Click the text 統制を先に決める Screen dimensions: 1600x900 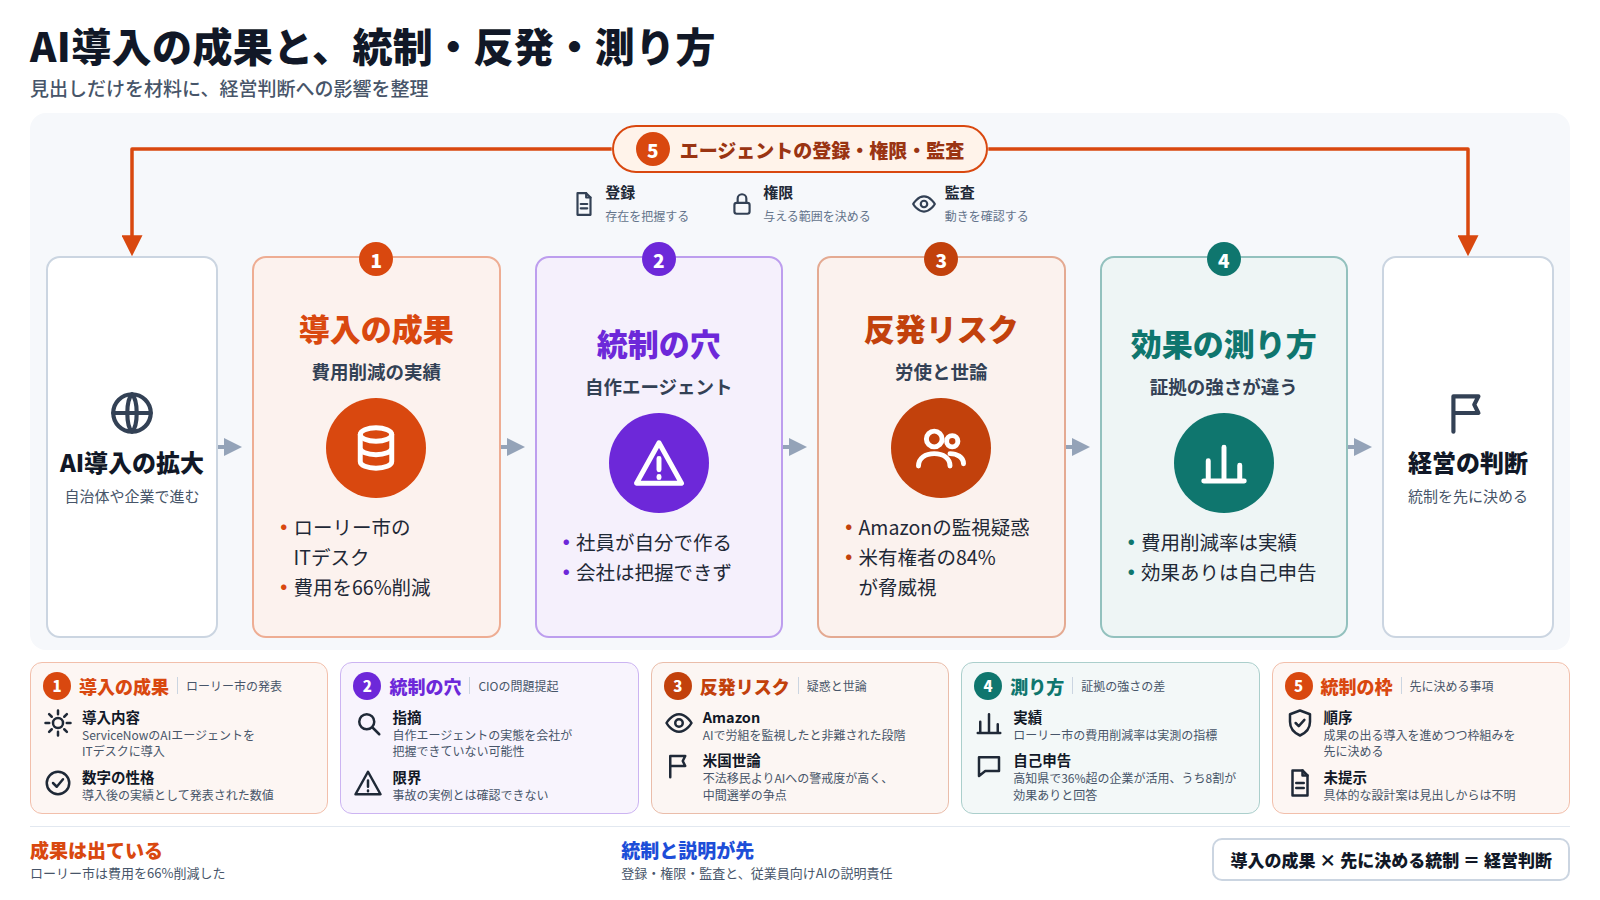click(x=1468, y=497)
